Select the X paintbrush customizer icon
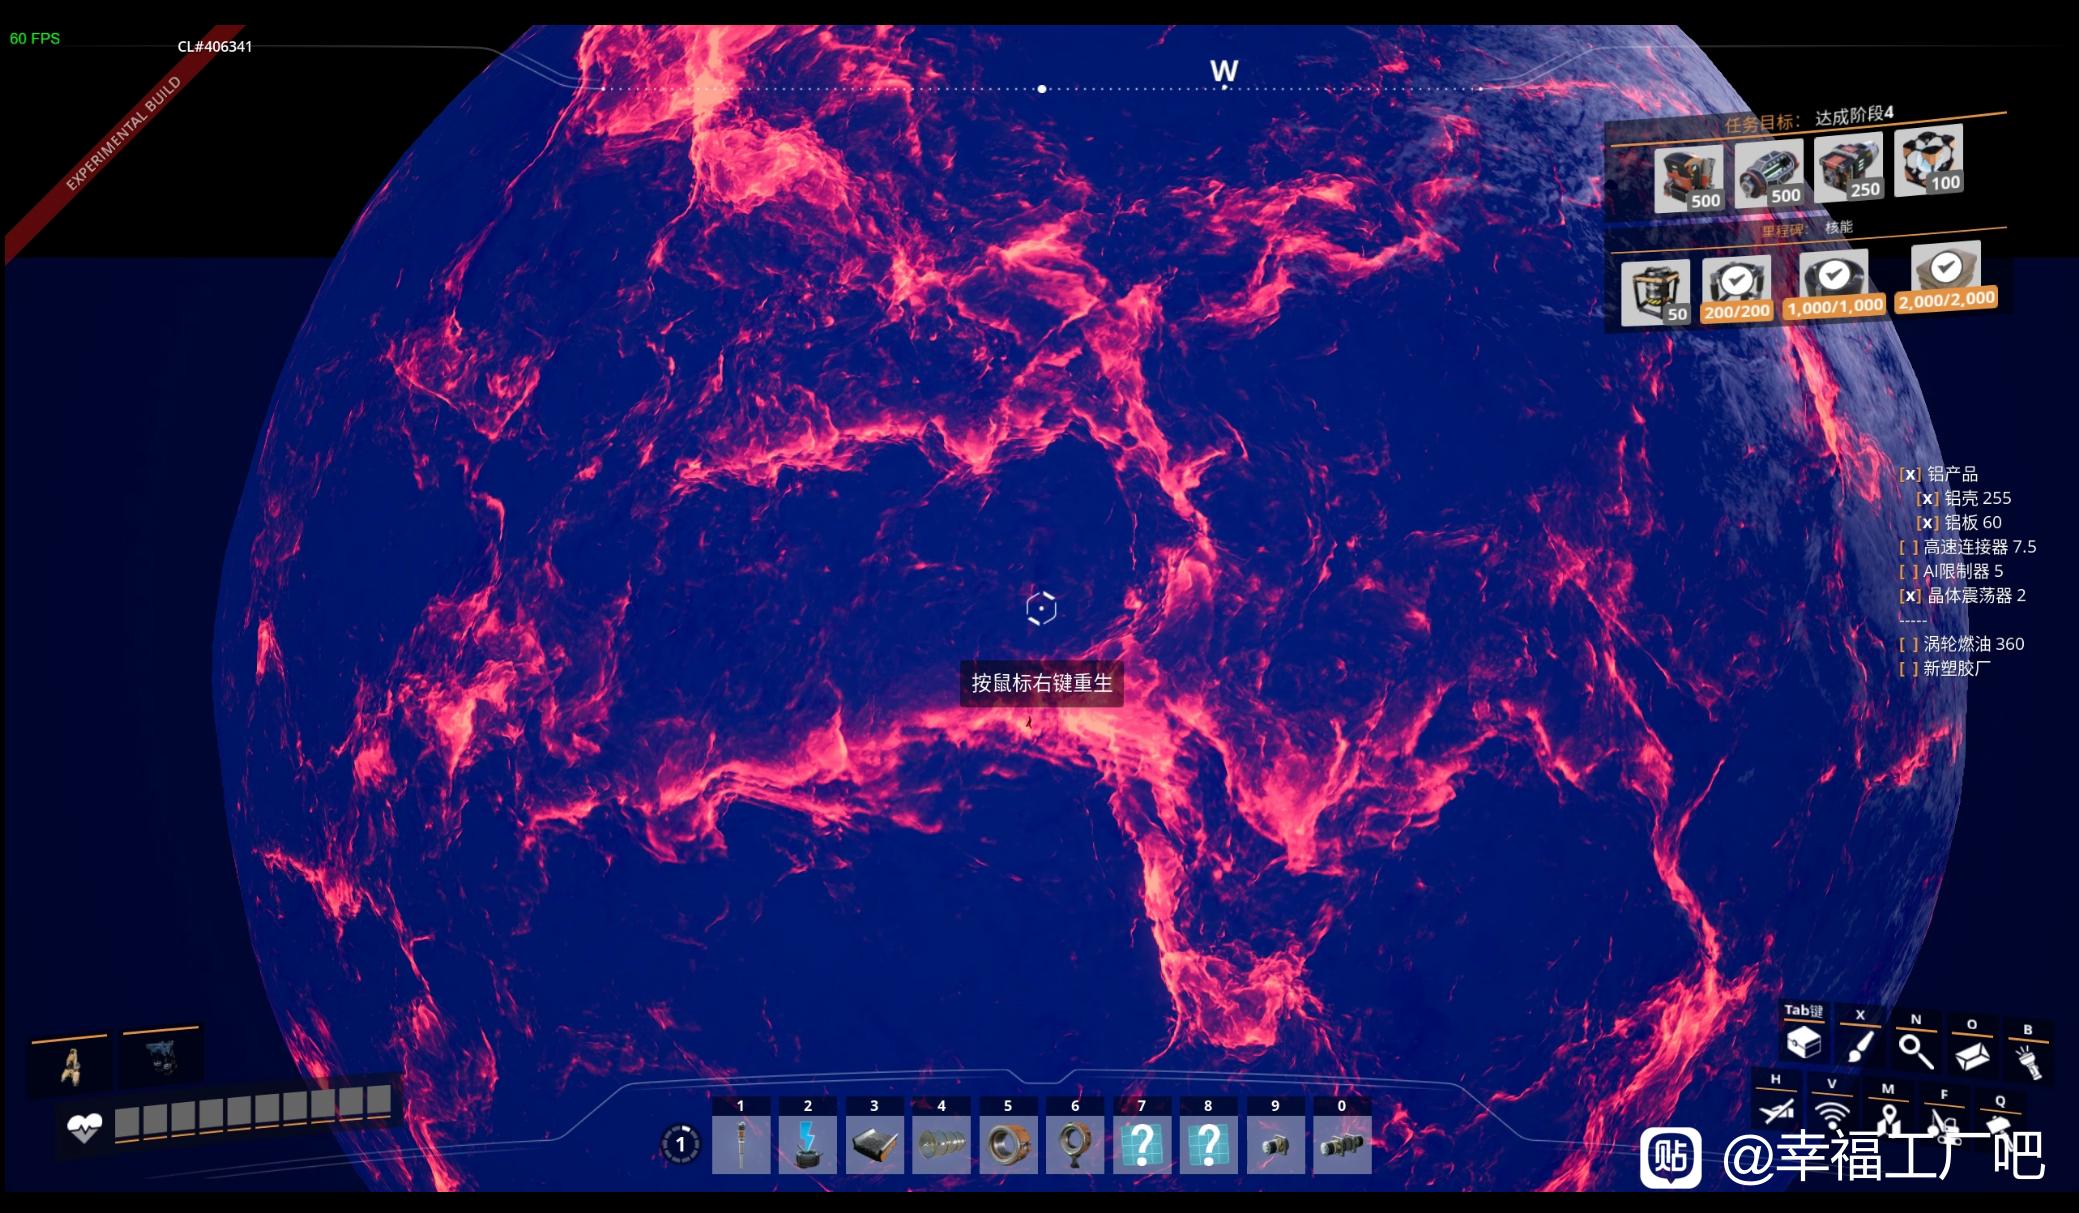The image size is (2079, 1213). (1859, 1047)
